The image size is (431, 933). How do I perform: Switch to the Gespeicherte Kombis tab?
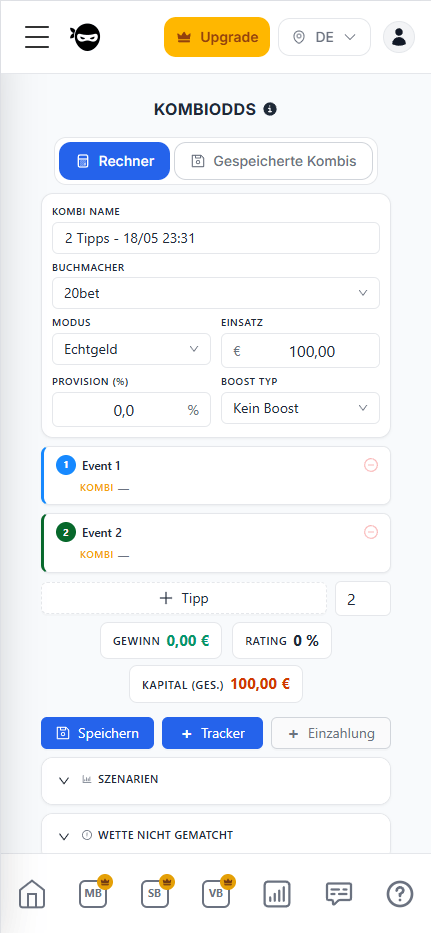click(274, 161)
